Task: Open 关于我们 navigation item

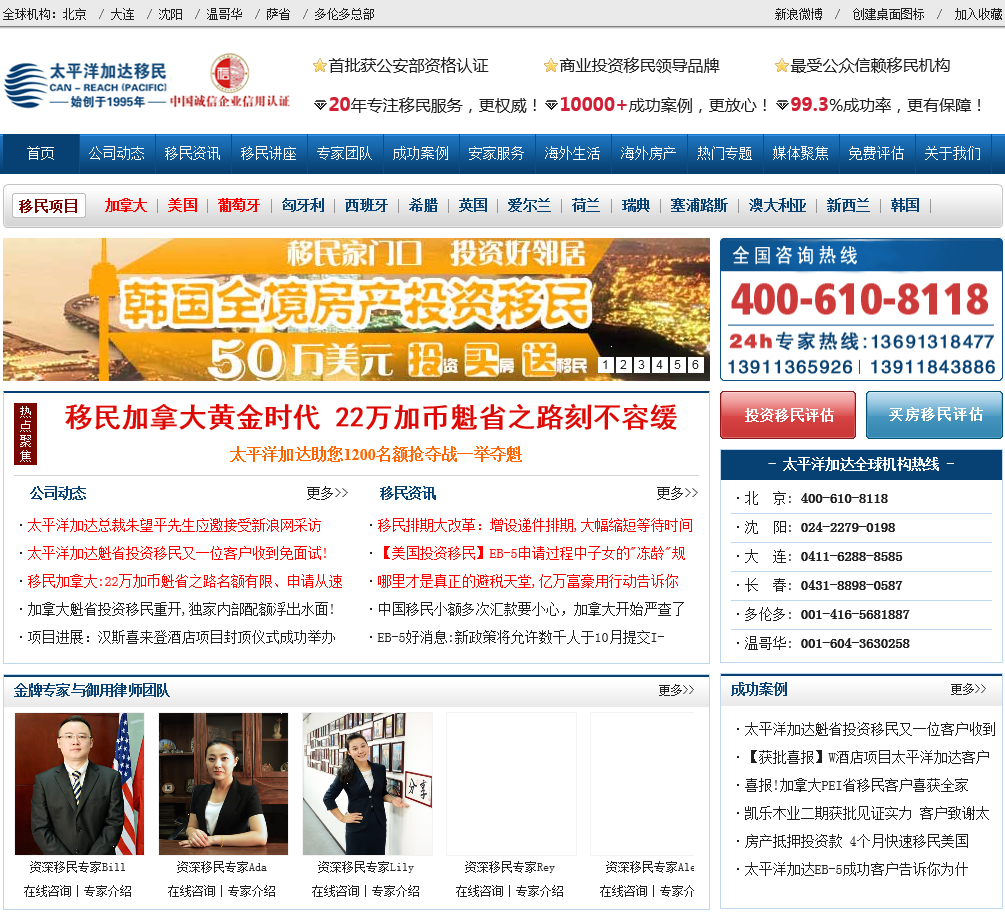Action: click(x=952, y=154)
